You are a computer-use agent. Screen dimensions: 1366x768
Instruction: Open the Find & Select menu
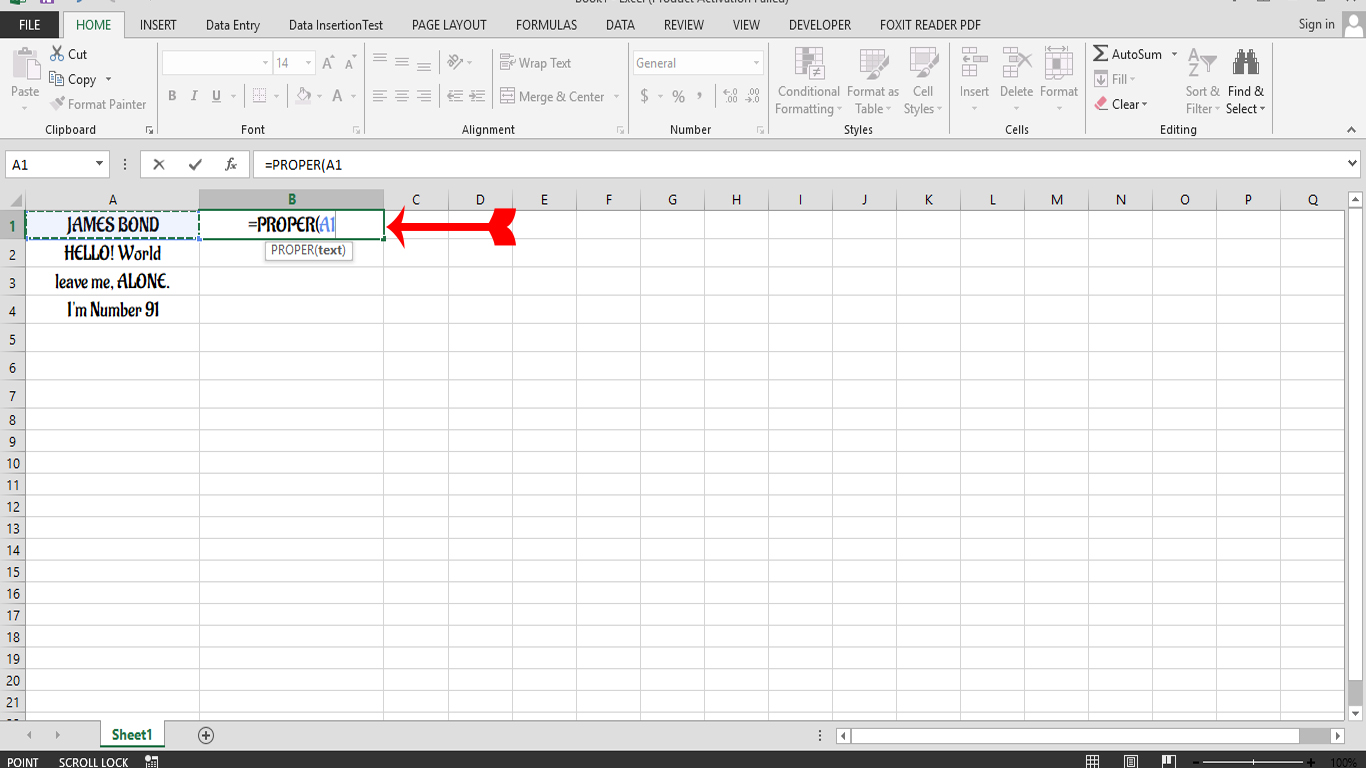click(x=1246, y=81)
